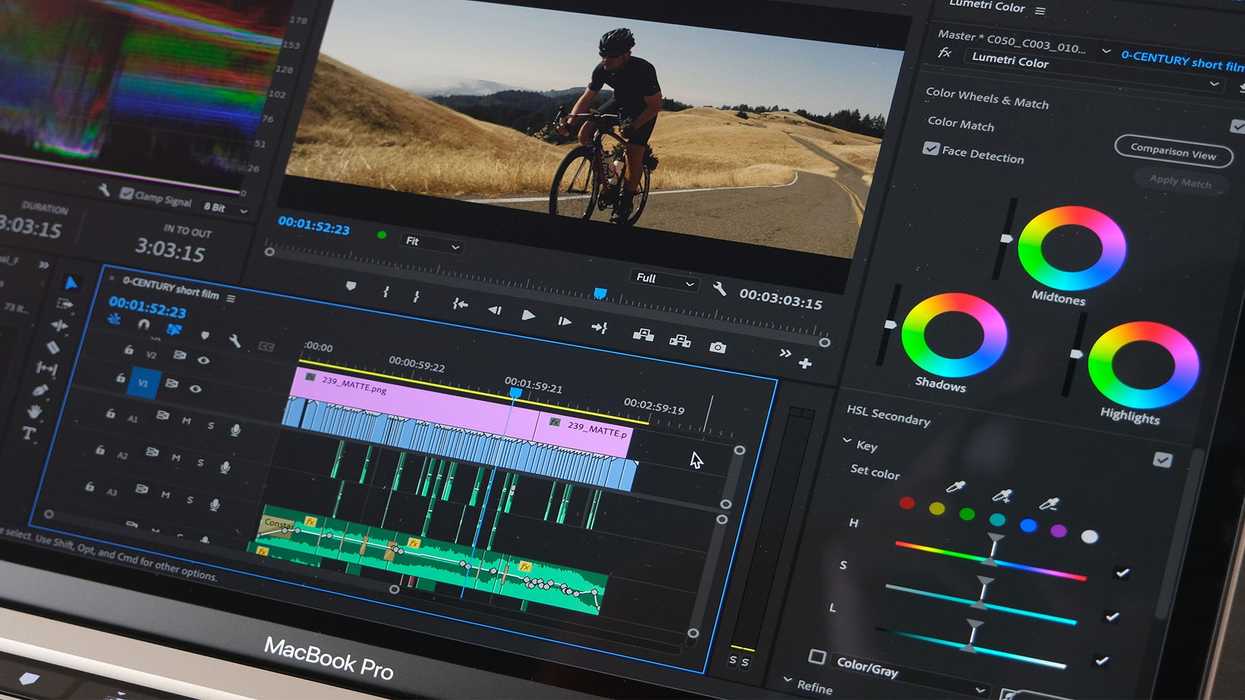Image resolution: width=1245 pixels, height=700 pixels.
Task: Select the Hand tool
Action: click(35, 411)
